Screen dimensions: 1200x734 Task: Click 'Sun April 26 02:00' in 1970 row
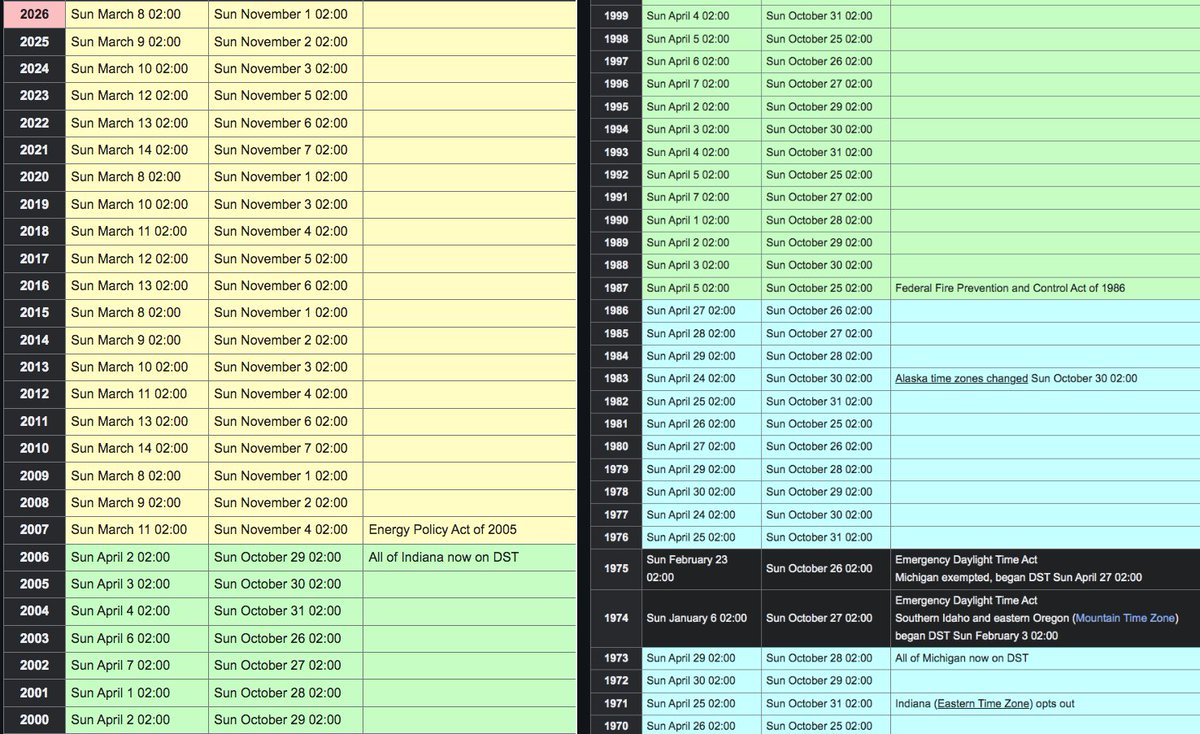691,726
